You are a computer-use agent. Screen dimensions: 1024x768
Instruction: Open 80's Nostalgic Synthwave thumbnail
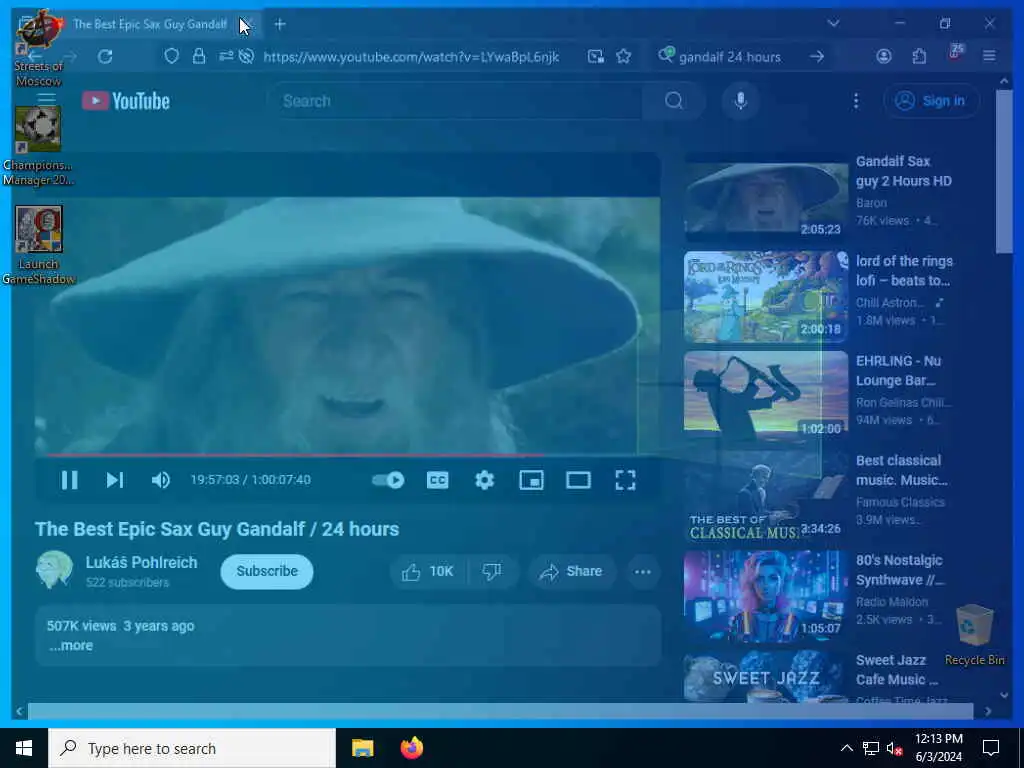point(765,596)
